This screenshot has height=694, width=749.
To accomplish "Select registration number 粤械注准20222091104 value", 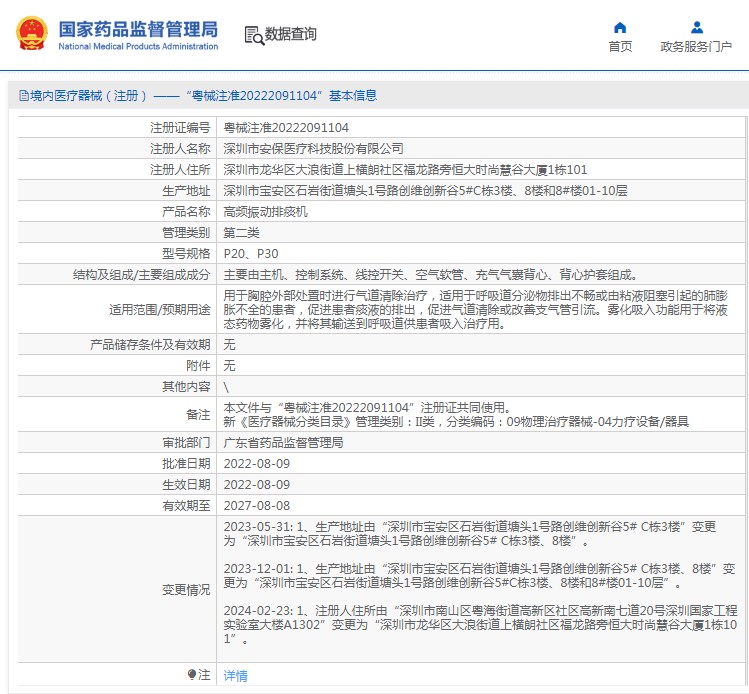I will [286, 128].
